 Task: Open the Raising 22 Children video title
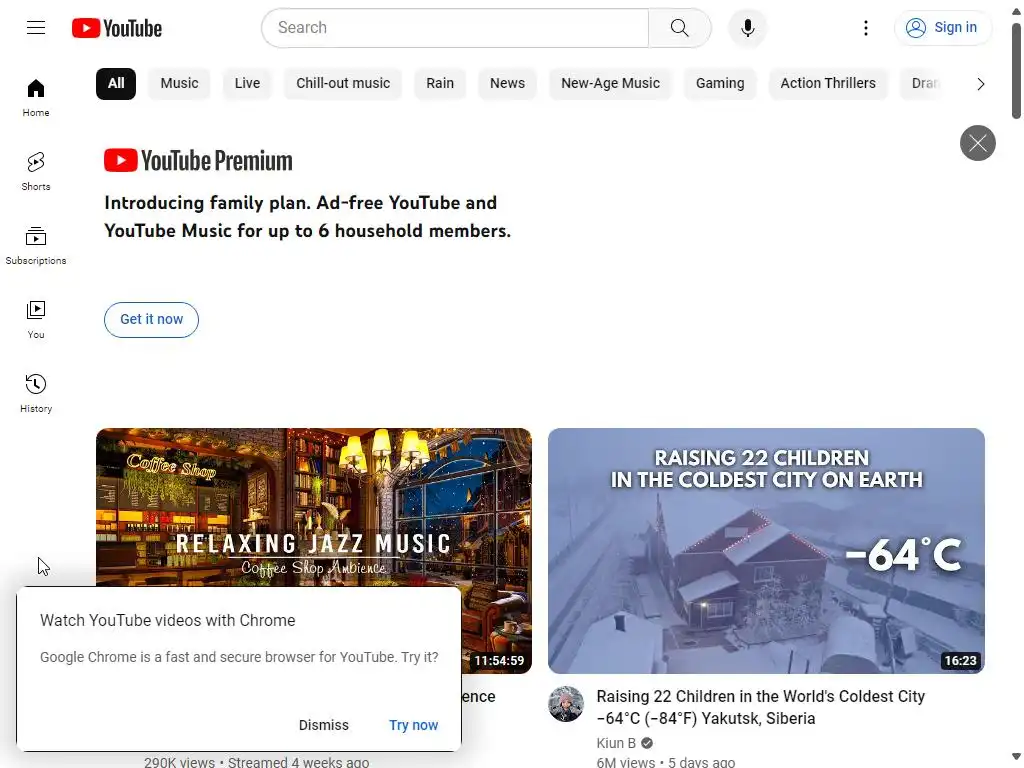[760, 707]
